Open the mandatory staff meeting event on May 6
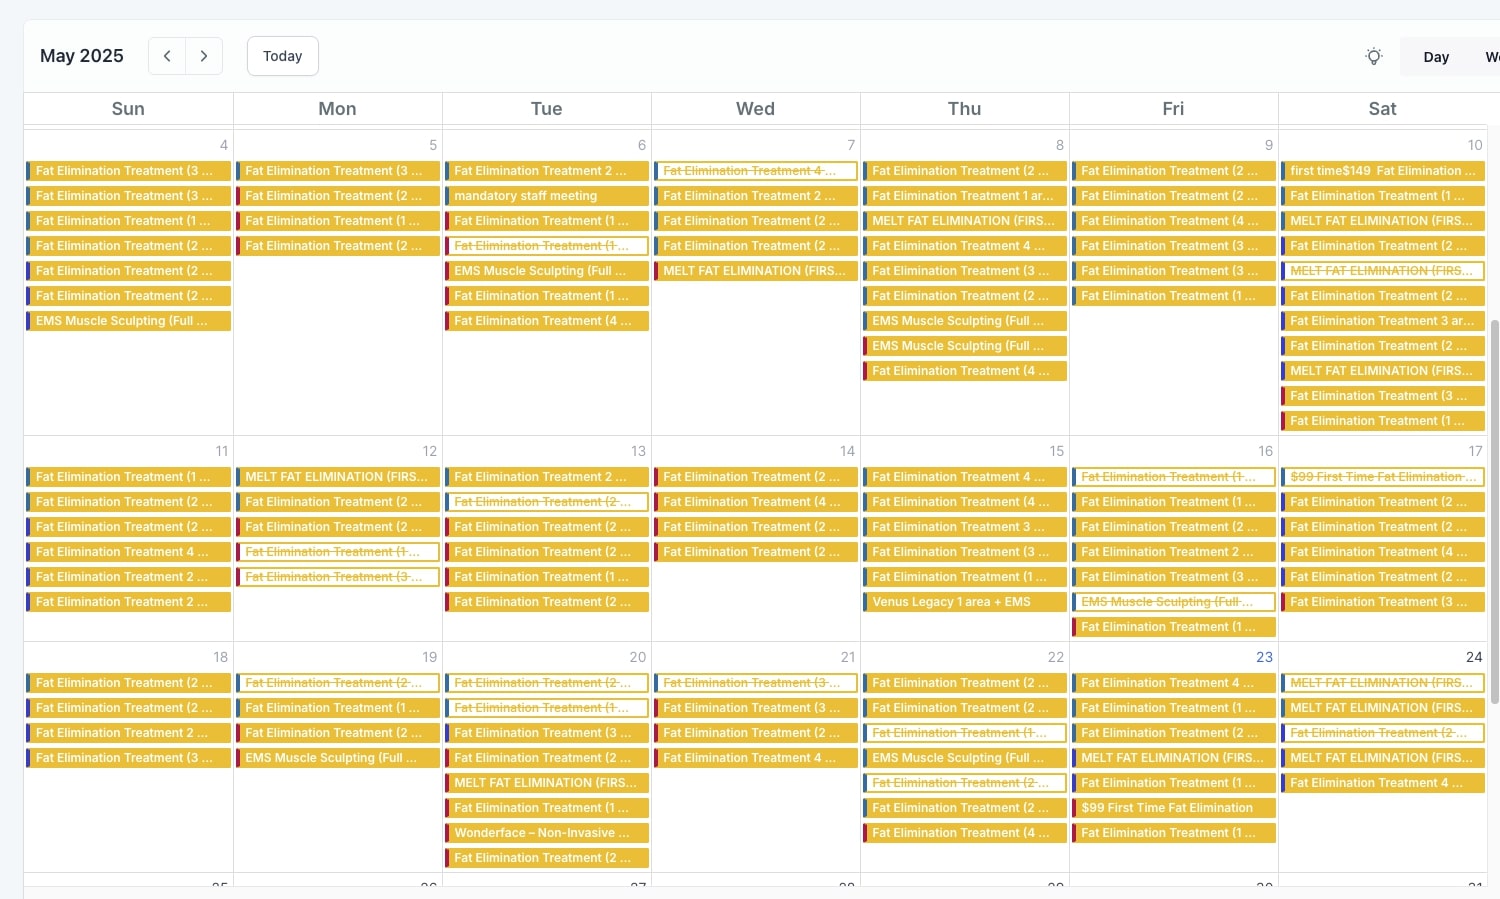 point(546,195)
